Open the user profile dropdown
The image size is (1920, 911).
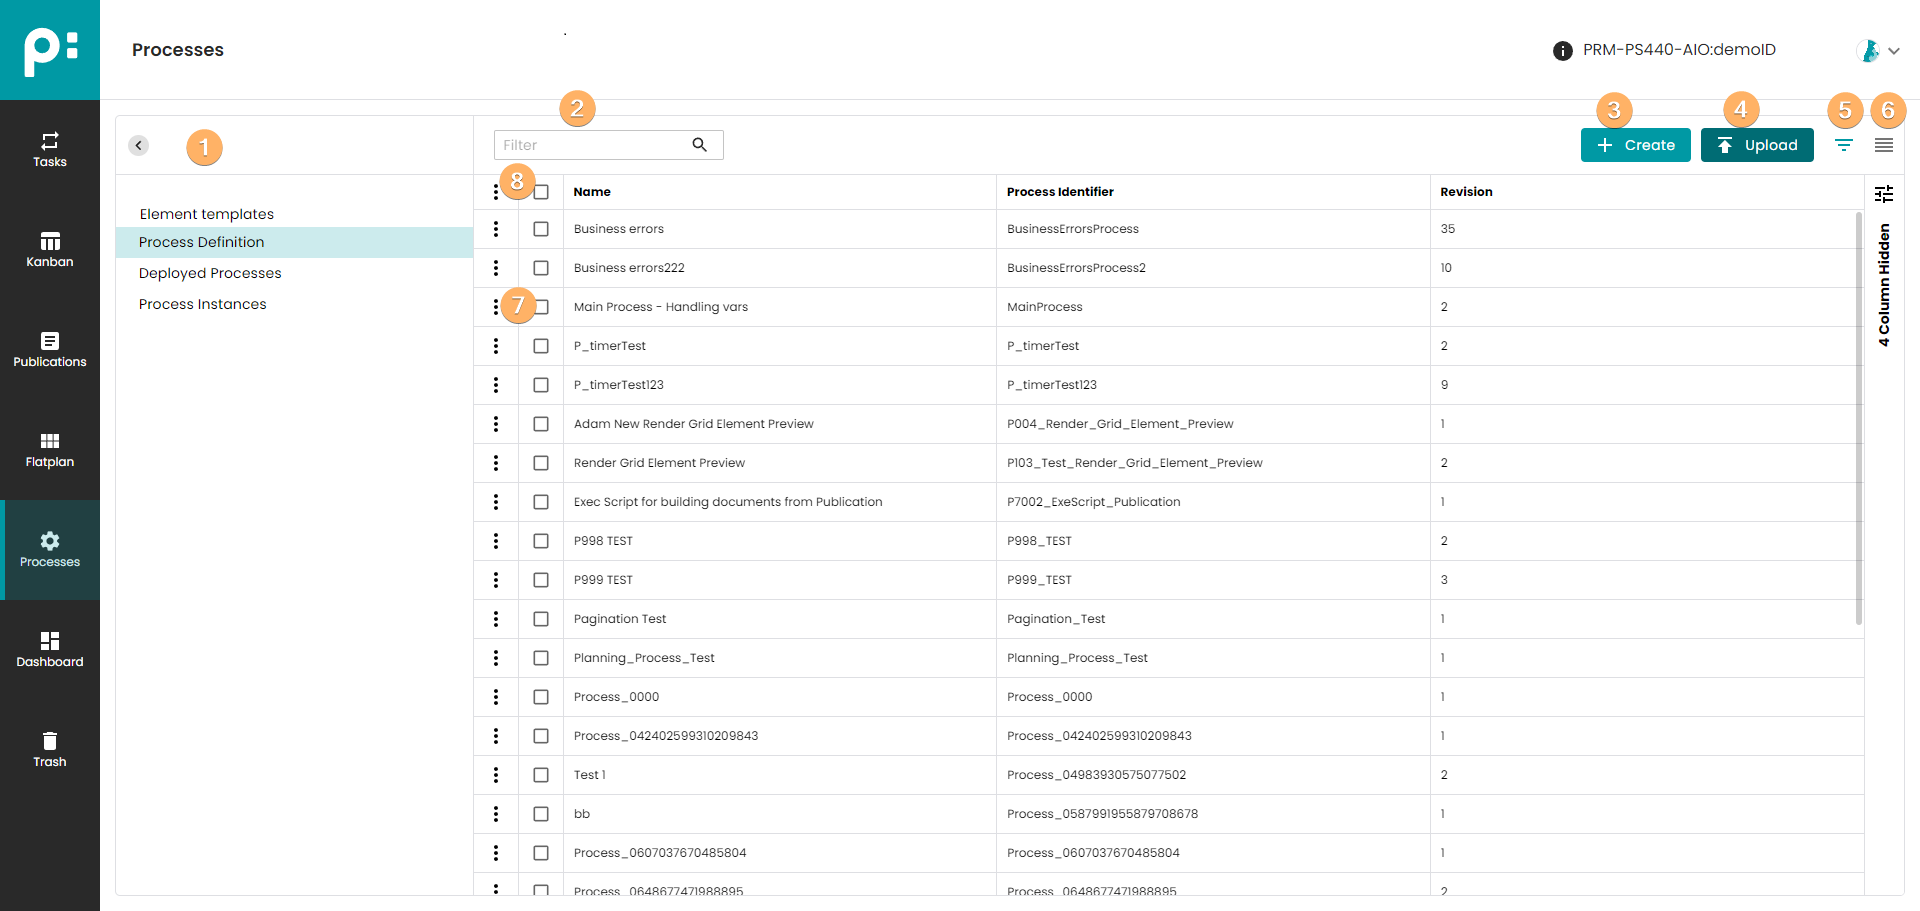1878,51
